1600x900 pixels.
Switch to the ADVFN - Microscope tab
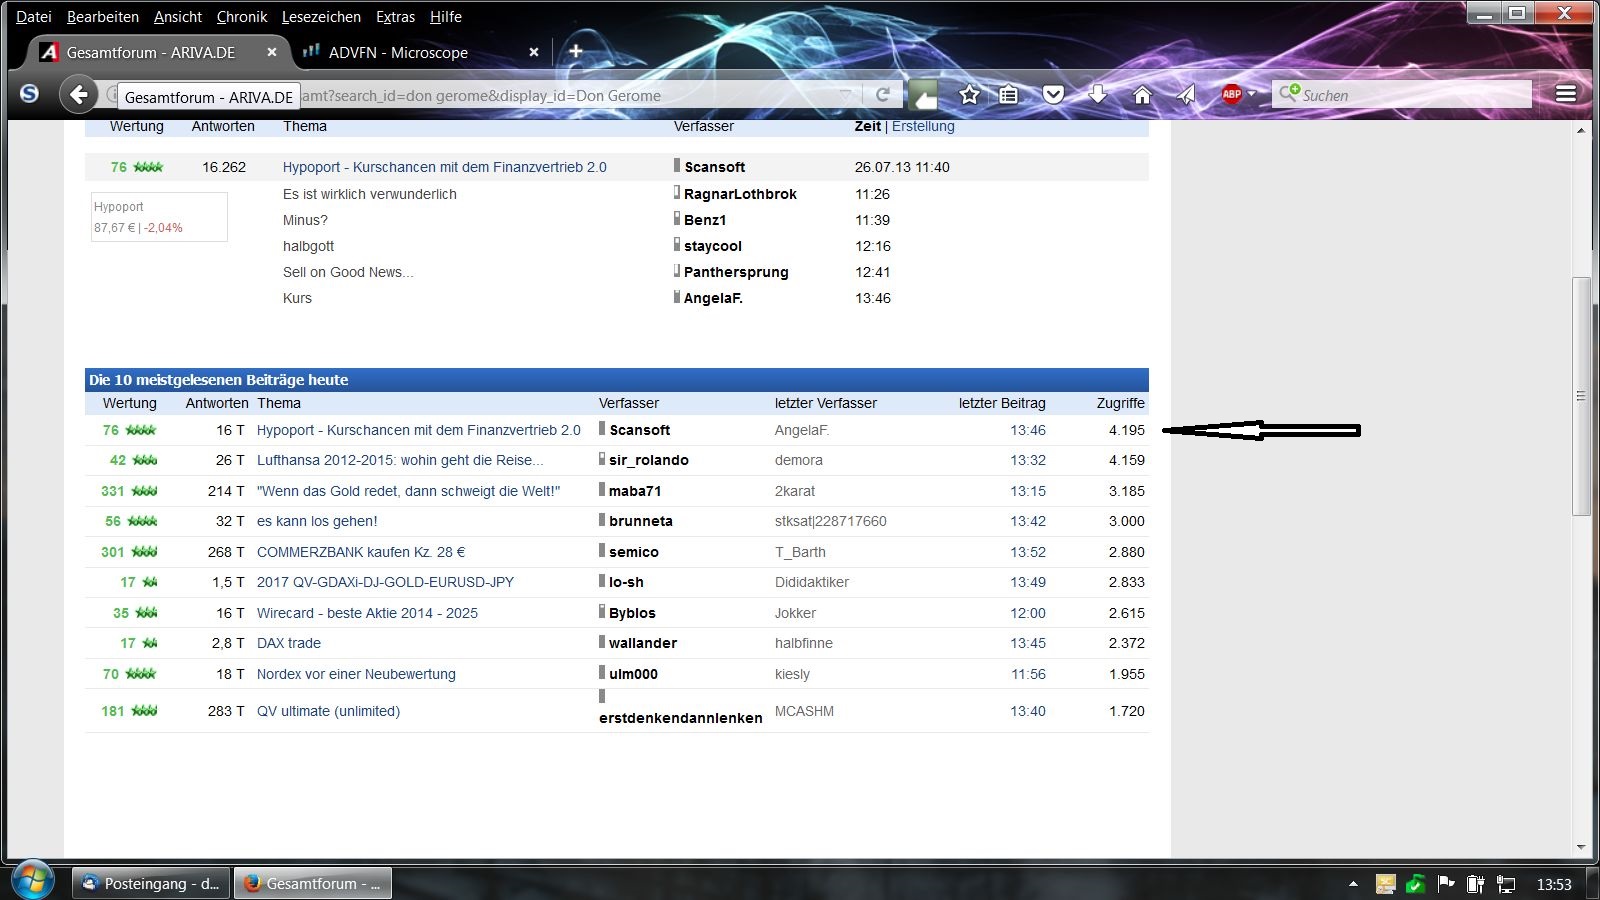421,52
